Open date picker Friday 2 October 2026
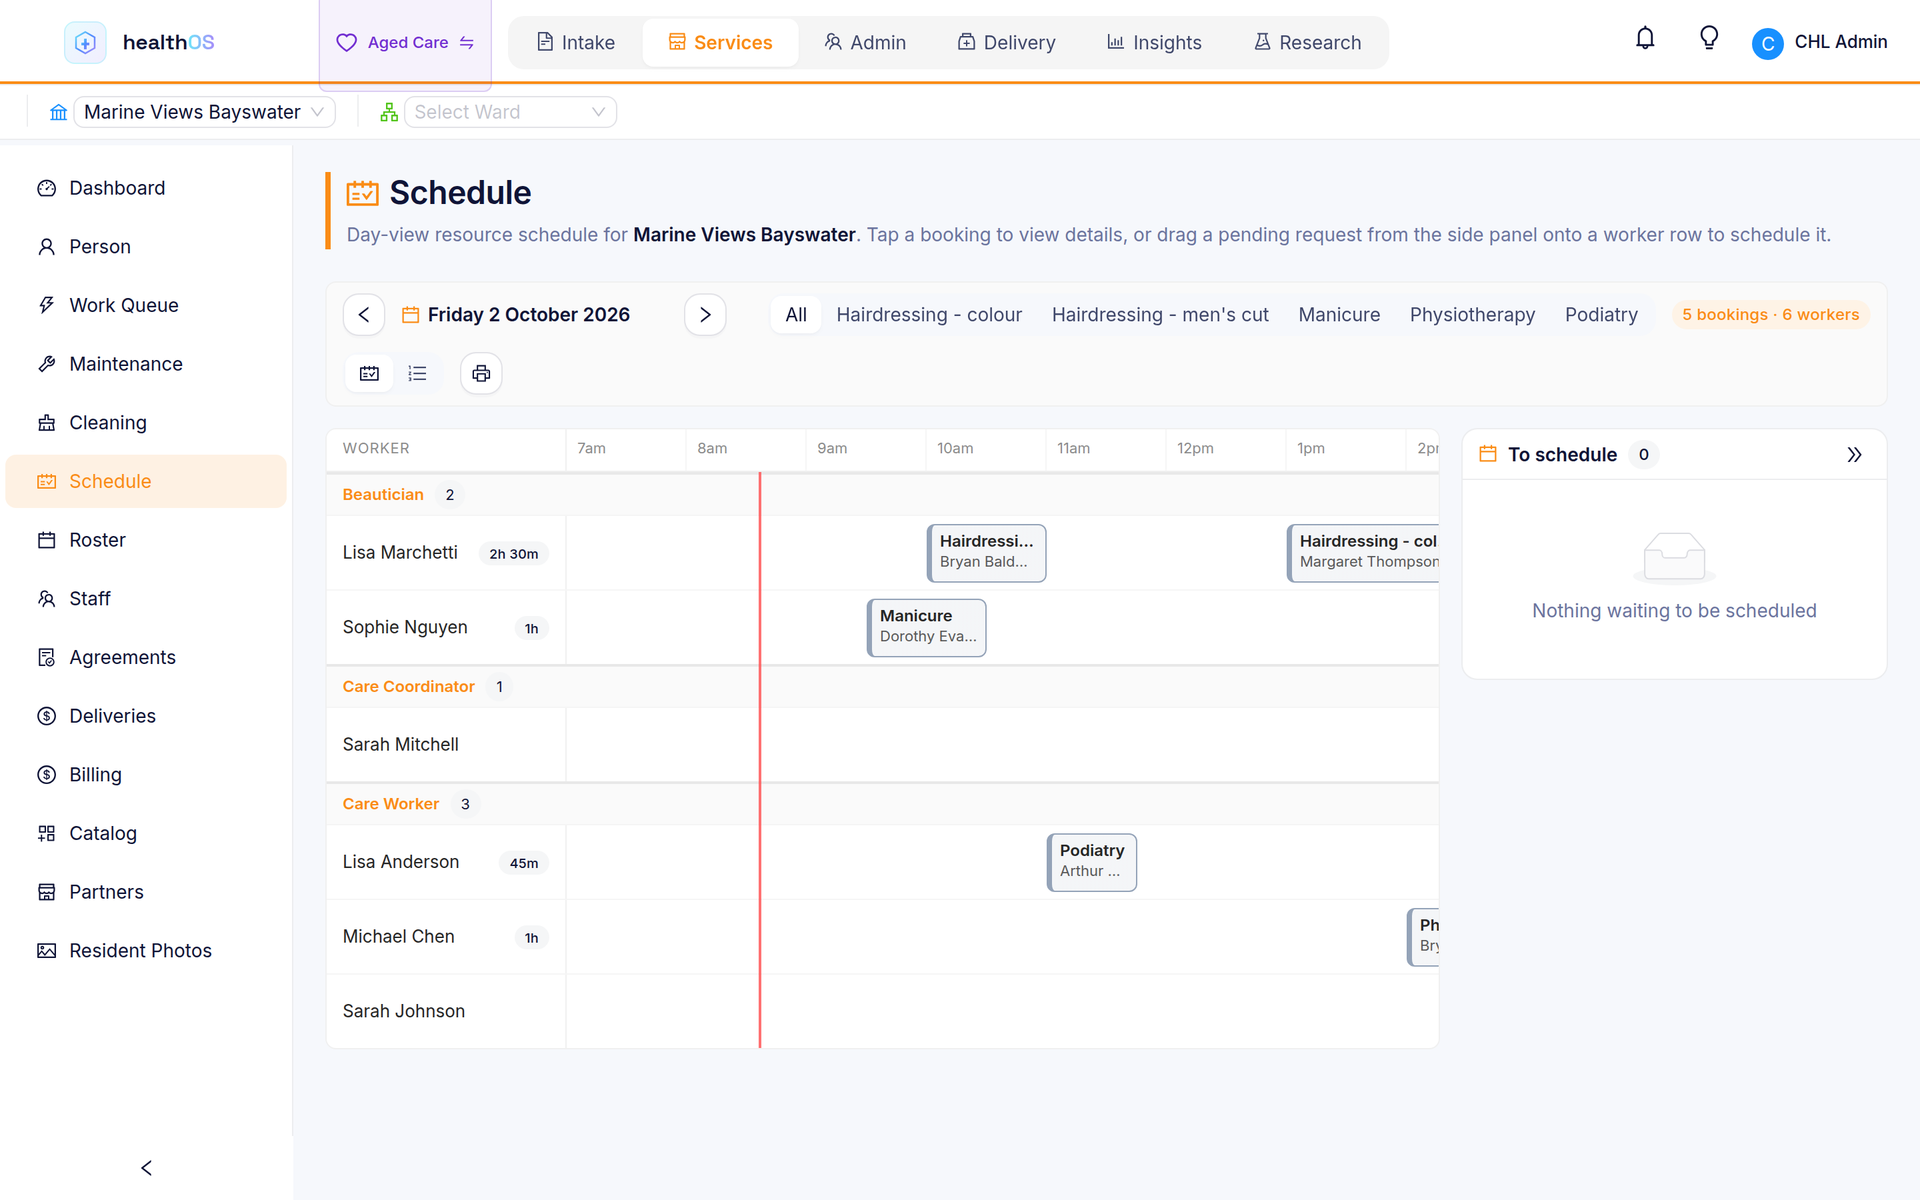 click(516, 315)
